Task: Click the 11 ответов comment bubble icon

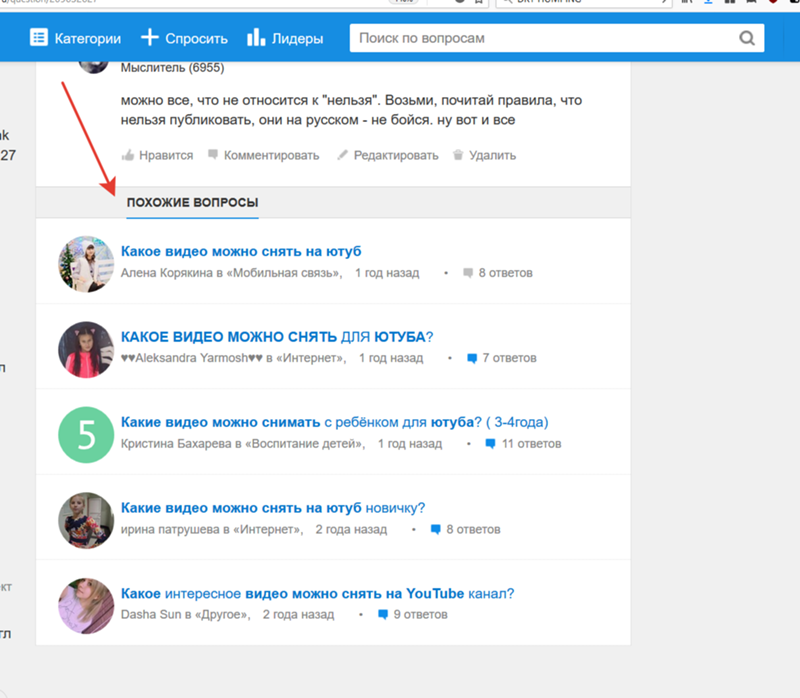Action: (490, 444)
